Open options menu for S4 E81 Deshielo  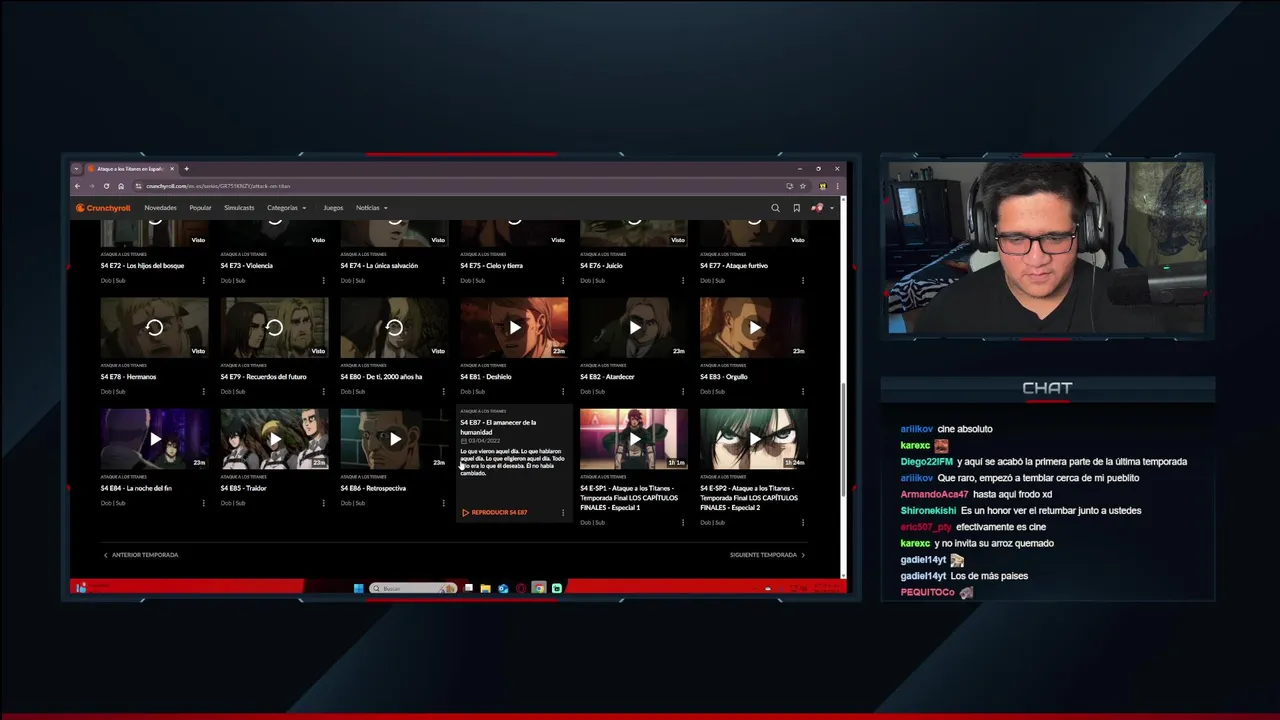click(x=563, y=392)
